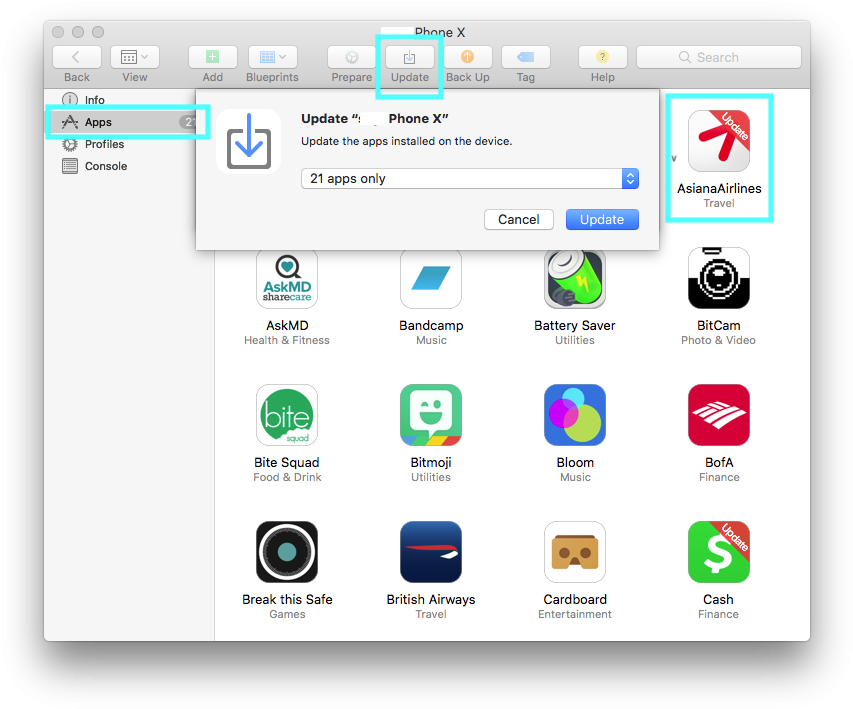Select the British Airways app icon
This screenshot has height=709, width=853.
point(431,552)
